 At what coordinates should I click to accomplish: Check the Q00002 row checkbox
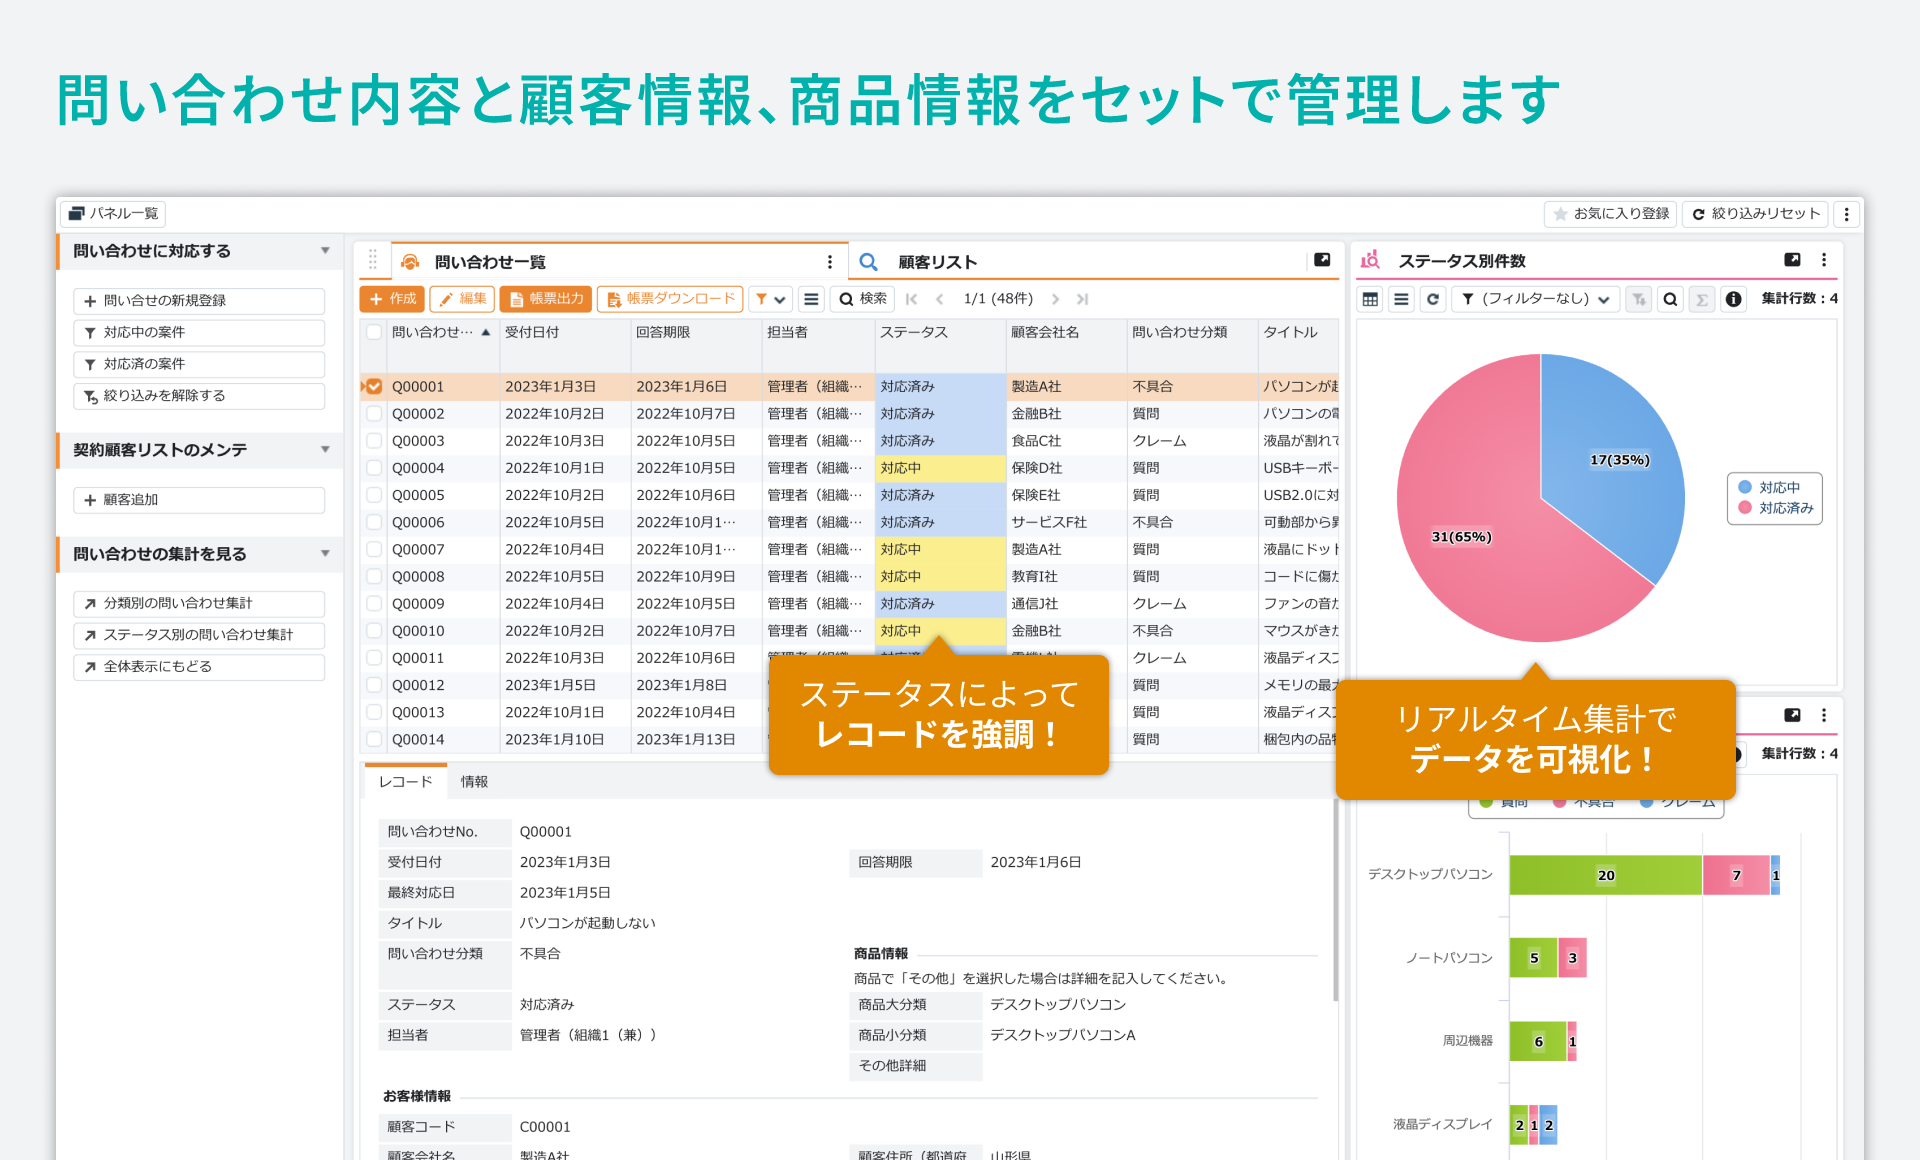(373, 413)
